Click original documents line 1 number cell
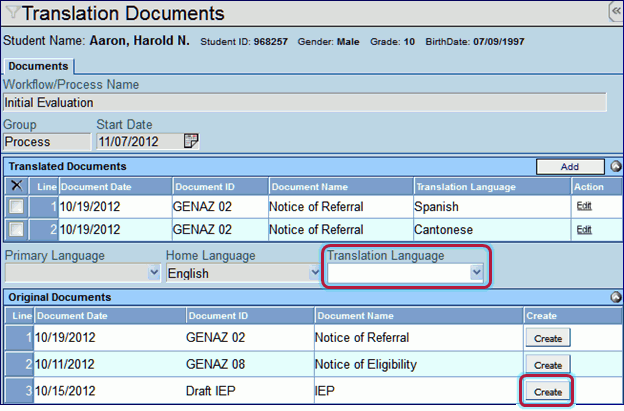The width and height of the screenshot is (624, 411). [20, 337]
